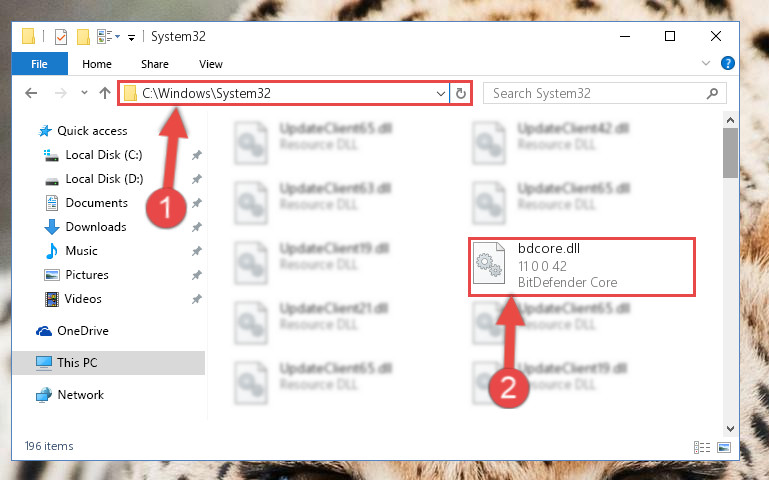Refresh the System32 folder view

(x=461, y=93)
